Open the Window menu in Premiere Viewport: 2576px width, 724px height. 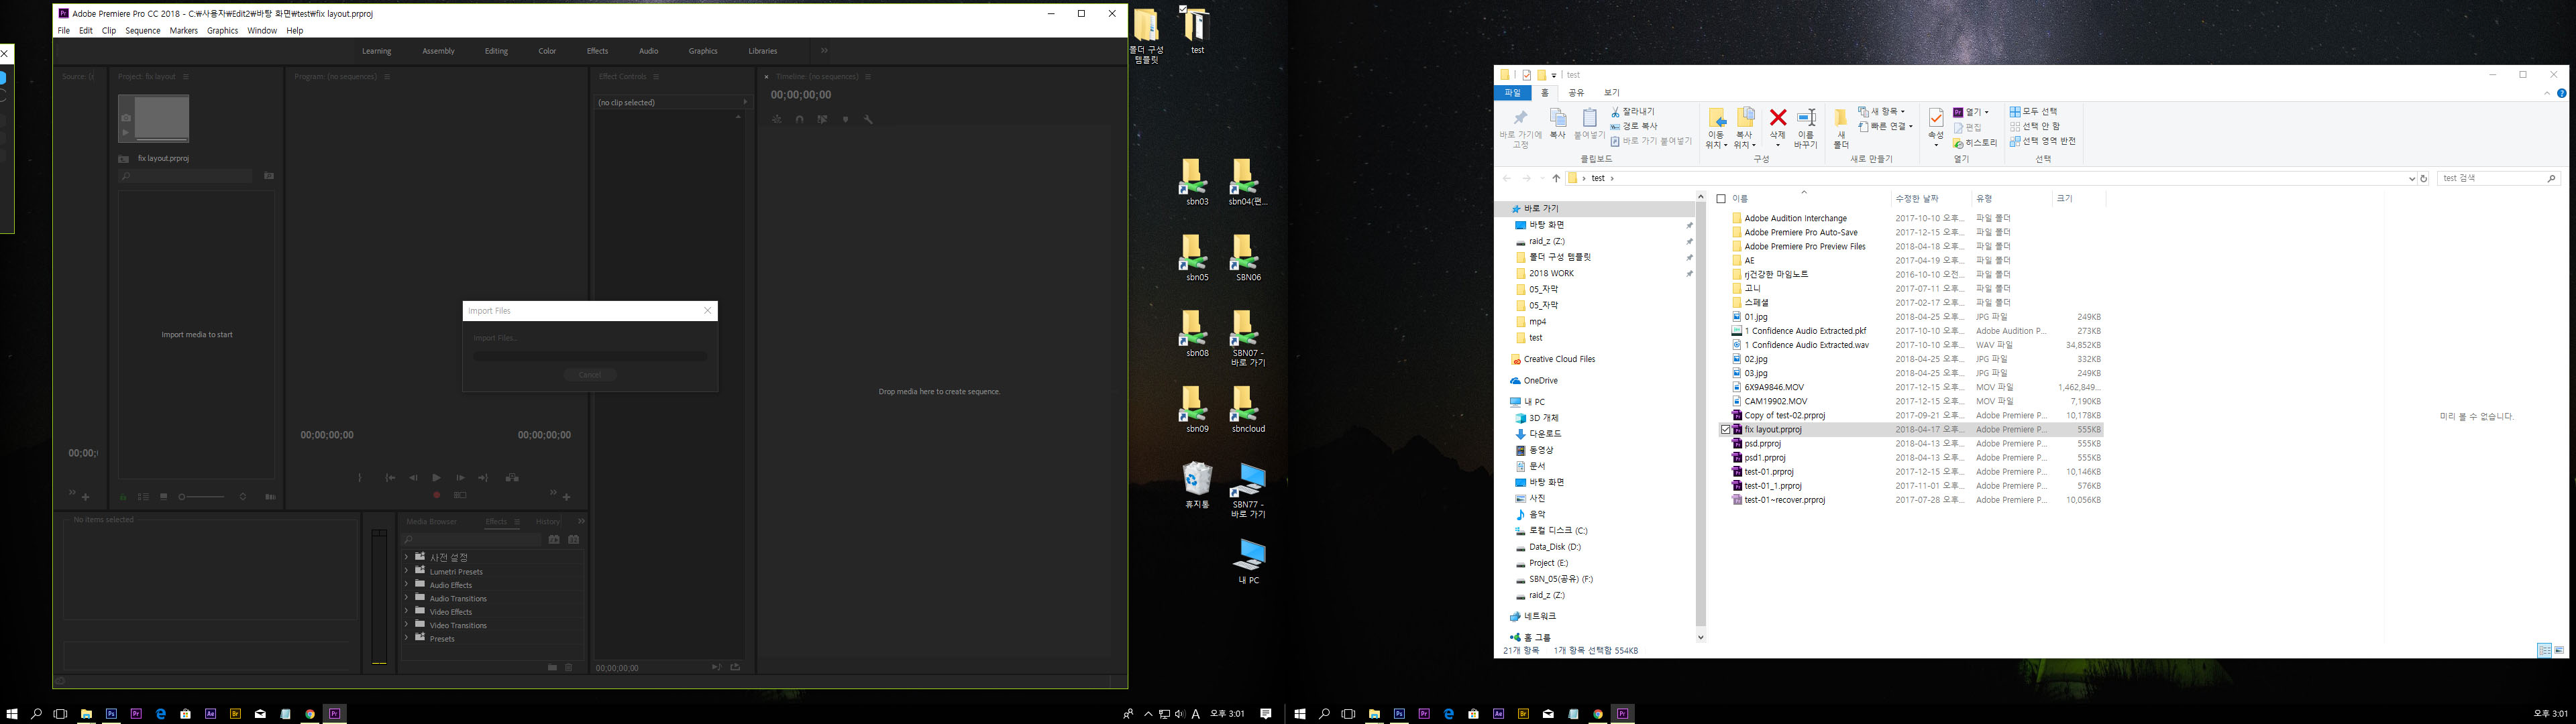[x=262, y=31]
